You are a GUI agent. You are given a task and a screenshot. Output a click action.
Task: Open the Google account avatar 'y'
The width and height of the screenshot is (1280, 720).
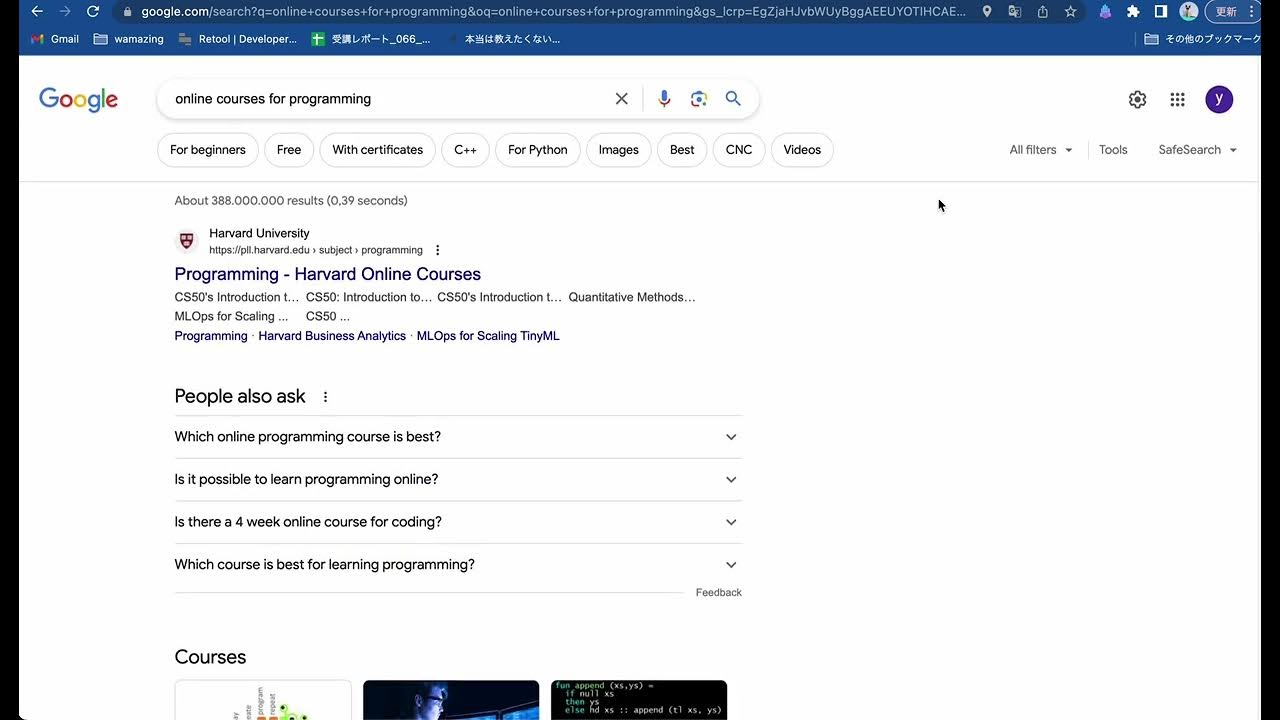1219,99
